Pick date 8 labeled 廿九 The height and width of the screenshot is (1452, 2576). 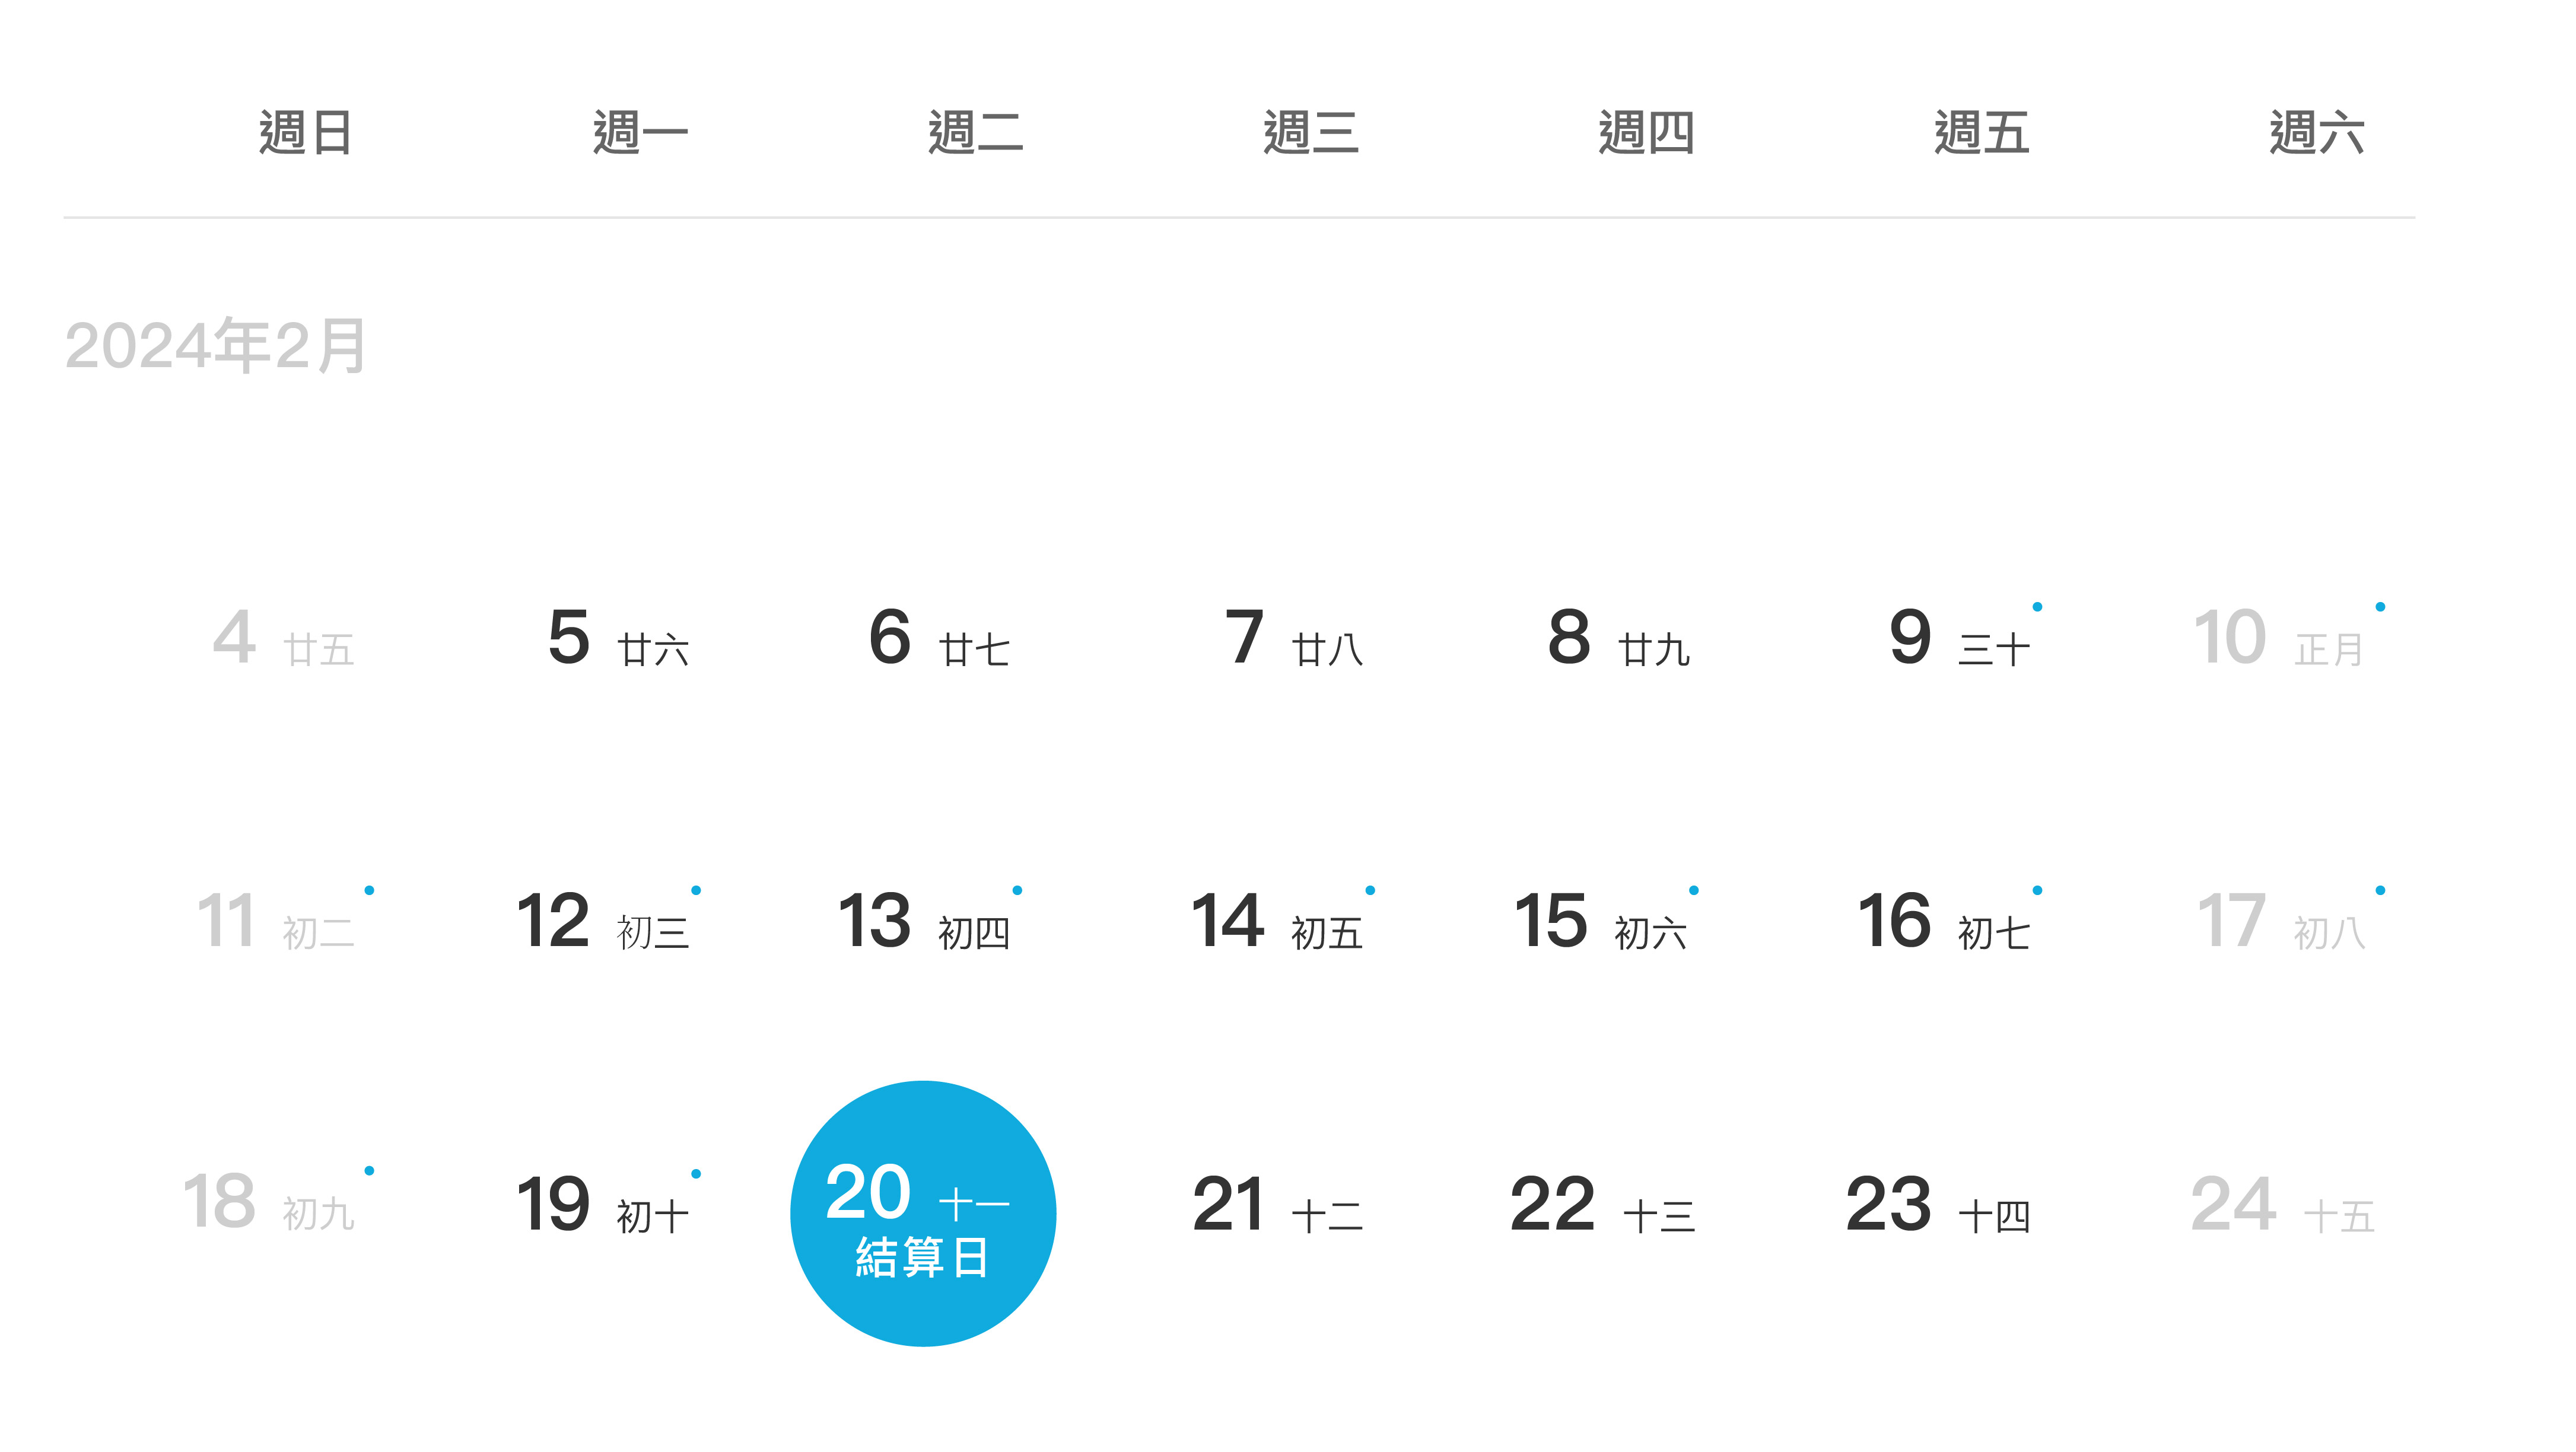click(x=1617, y=638)
